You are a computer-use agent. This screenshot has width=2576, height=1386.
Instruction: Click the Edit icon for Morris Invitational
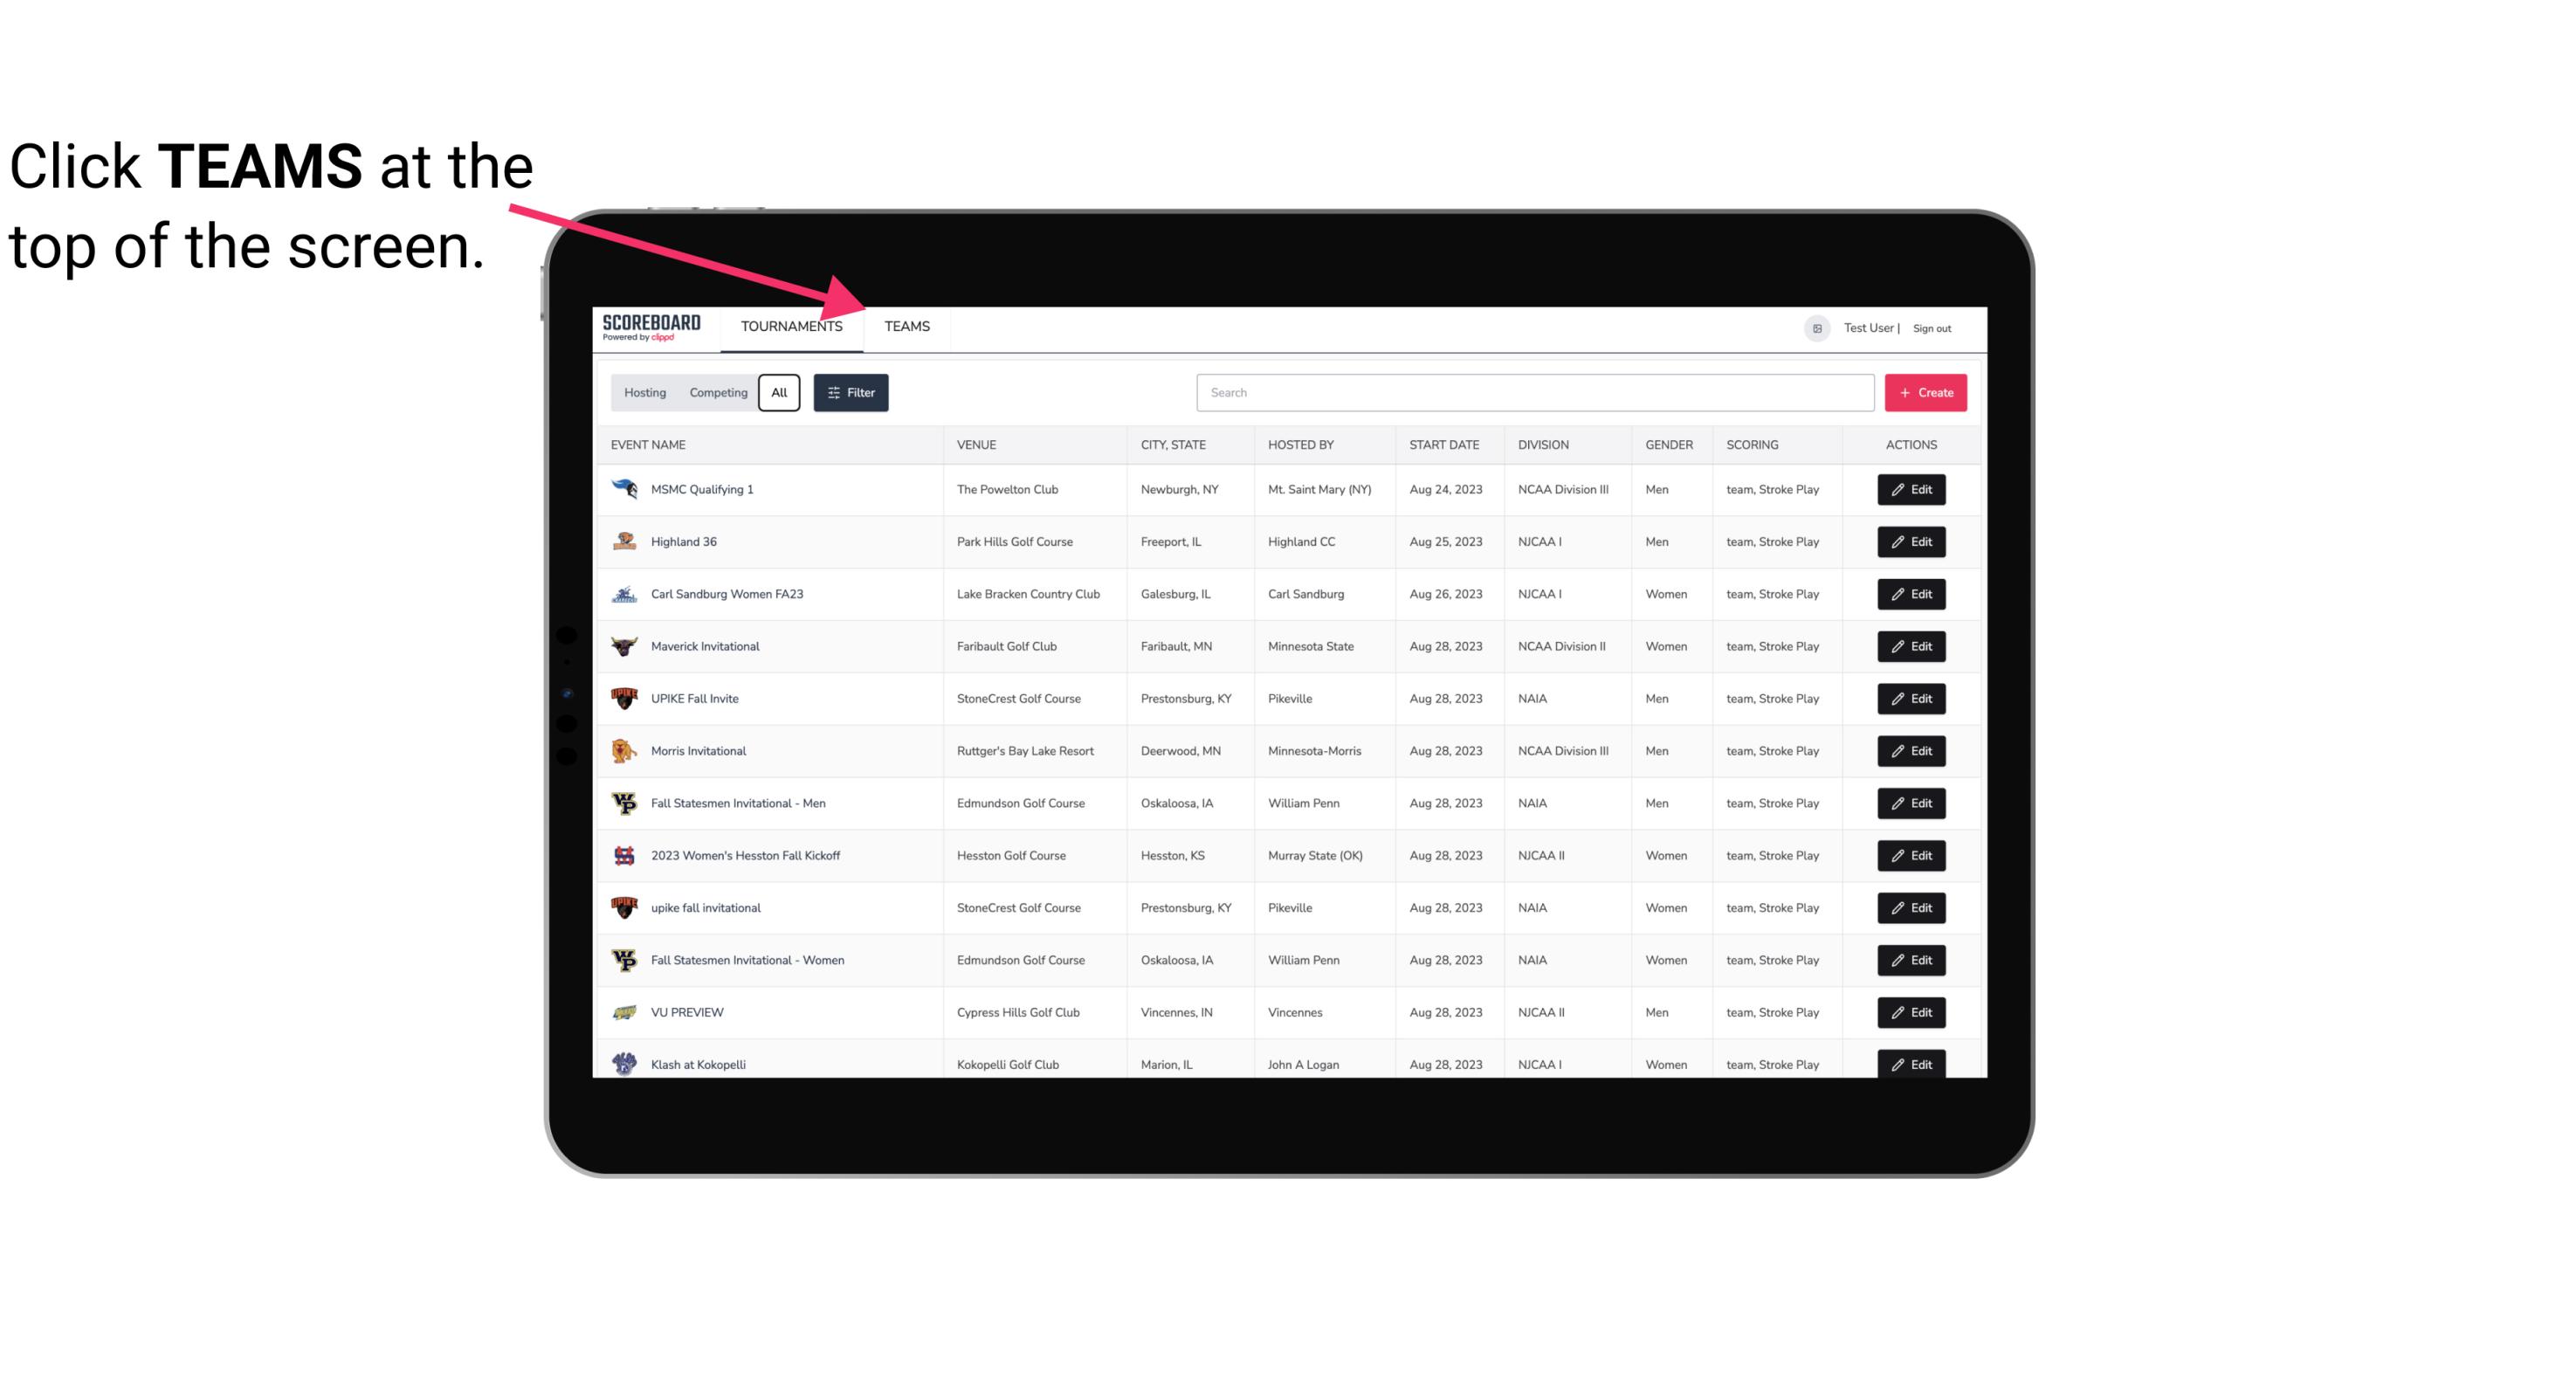[1911, 749]
